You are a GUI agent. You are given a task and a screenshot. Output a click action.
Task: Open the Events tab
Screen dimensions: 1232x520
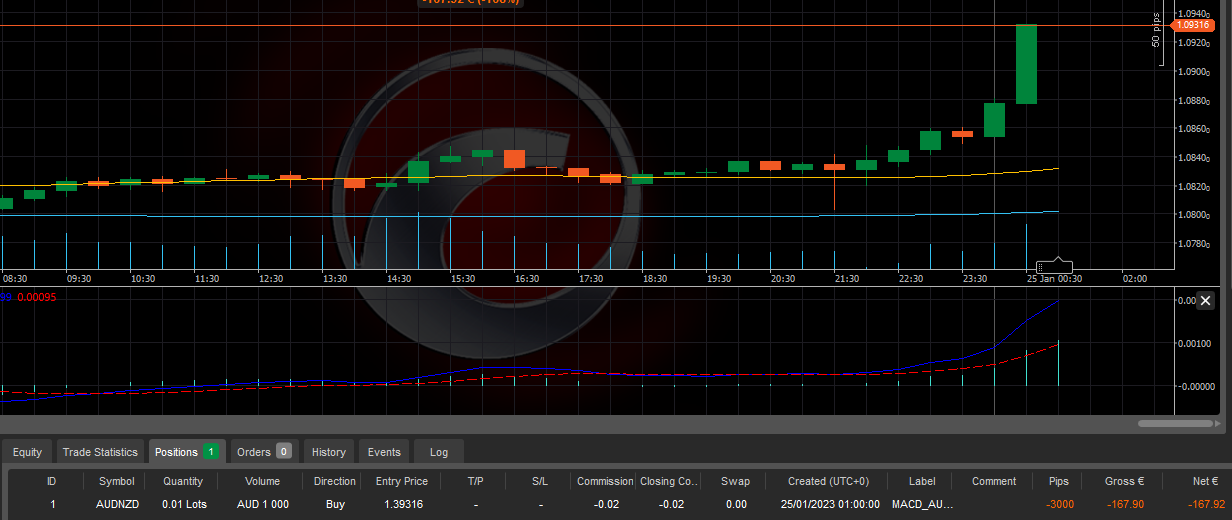384,452
